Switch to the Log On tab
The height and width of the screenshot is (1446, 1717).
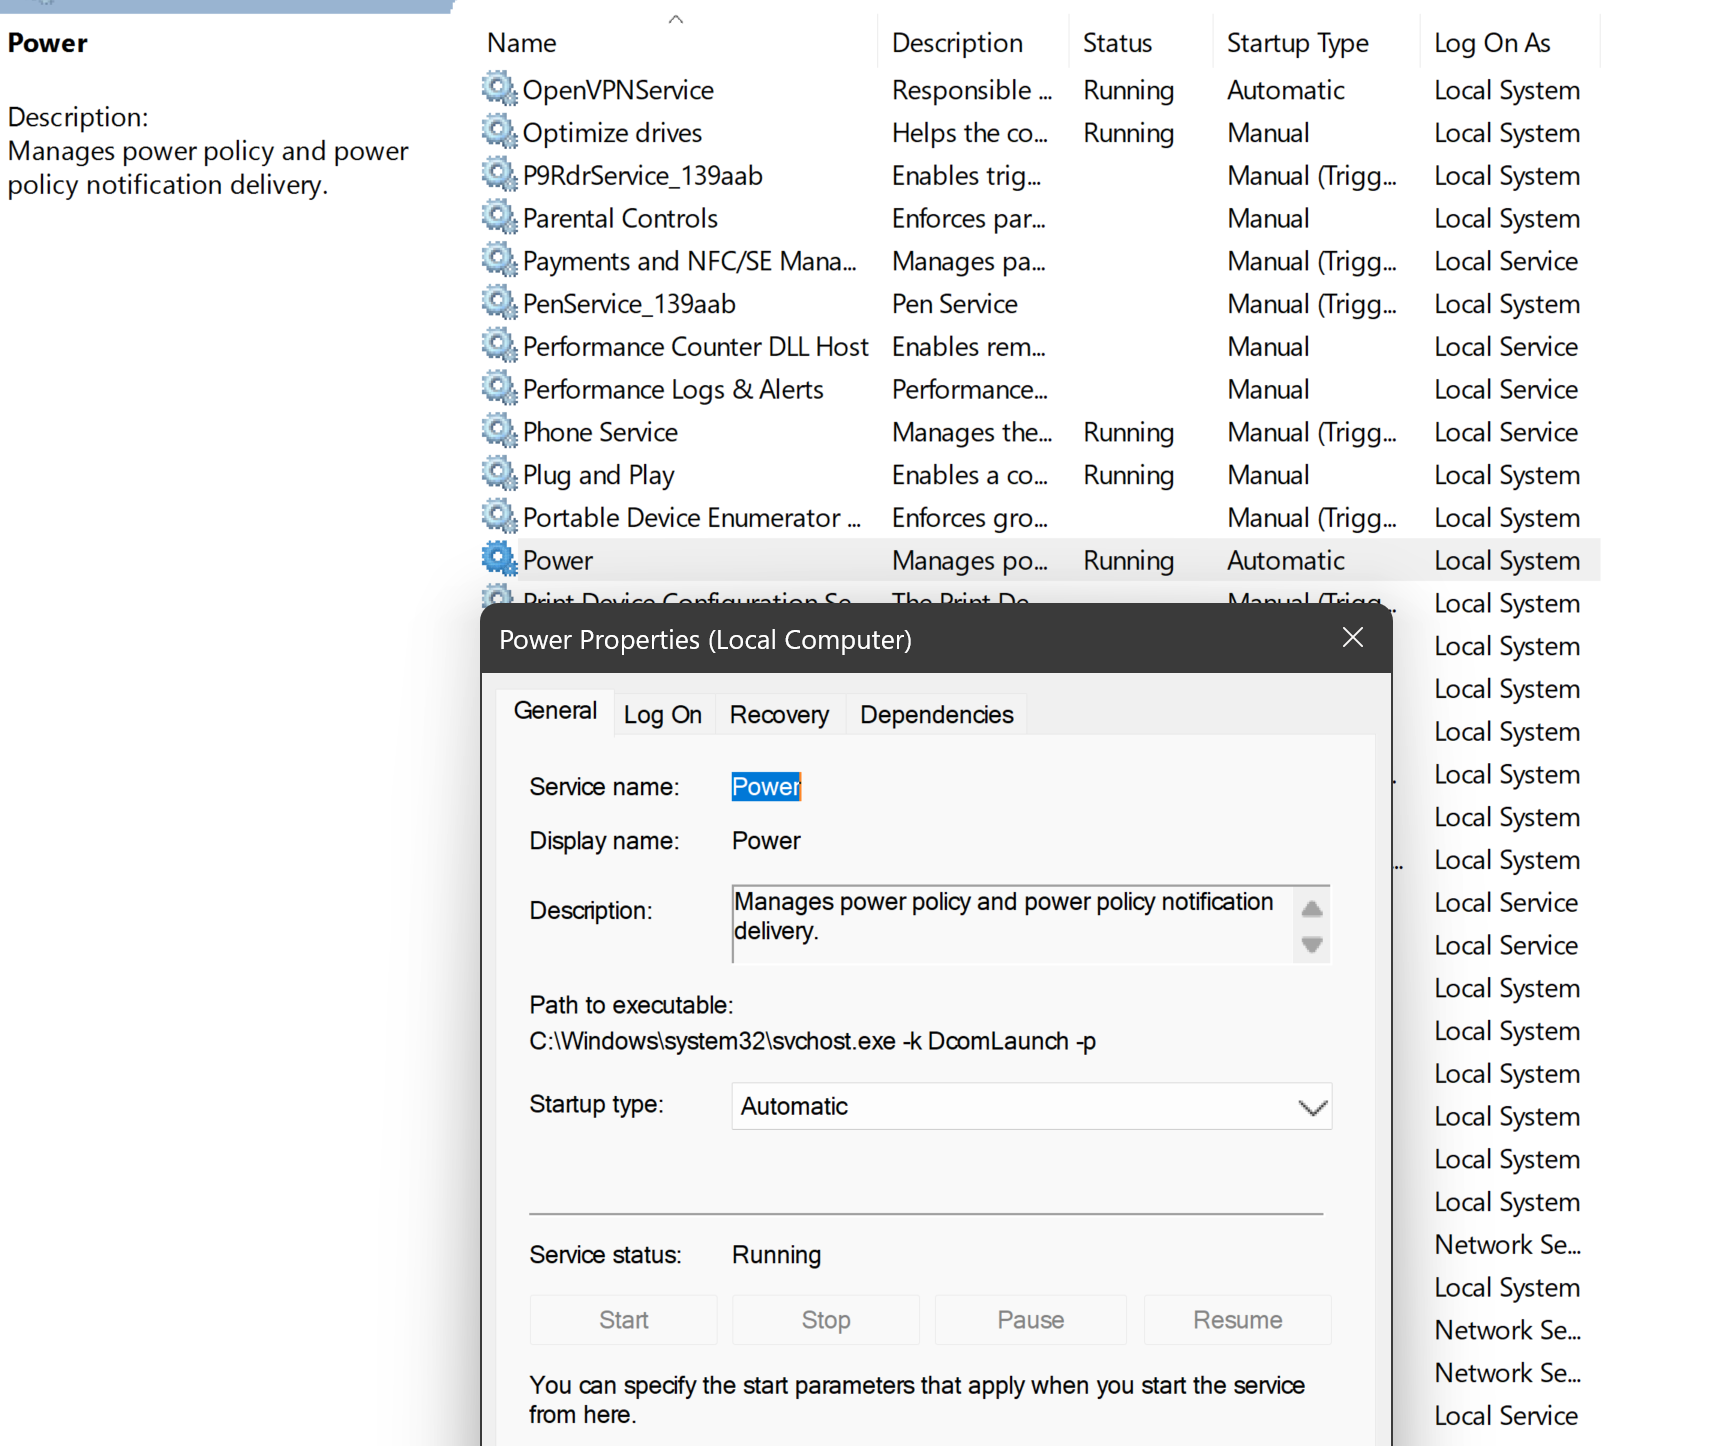[663, 715]
